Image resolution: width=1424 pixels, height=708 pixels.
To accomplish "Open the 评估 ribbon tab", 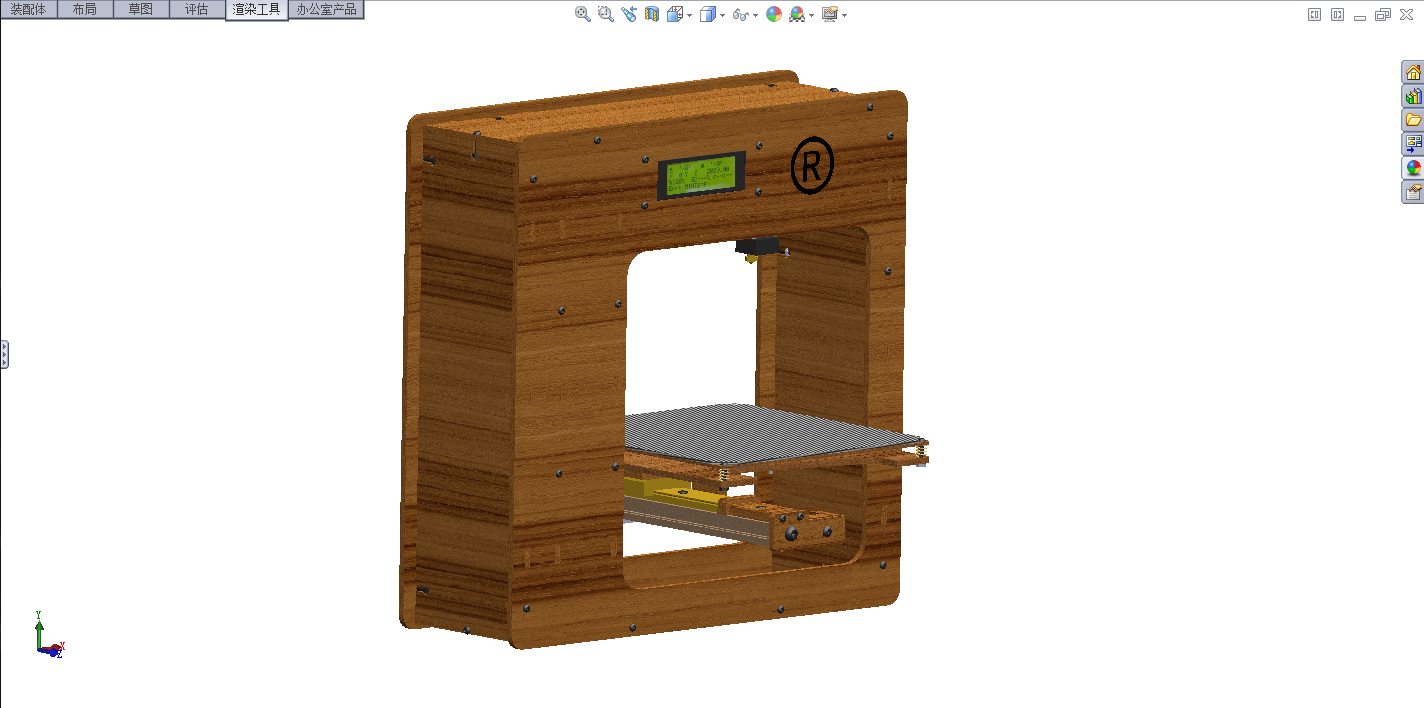I will [198, 8].
